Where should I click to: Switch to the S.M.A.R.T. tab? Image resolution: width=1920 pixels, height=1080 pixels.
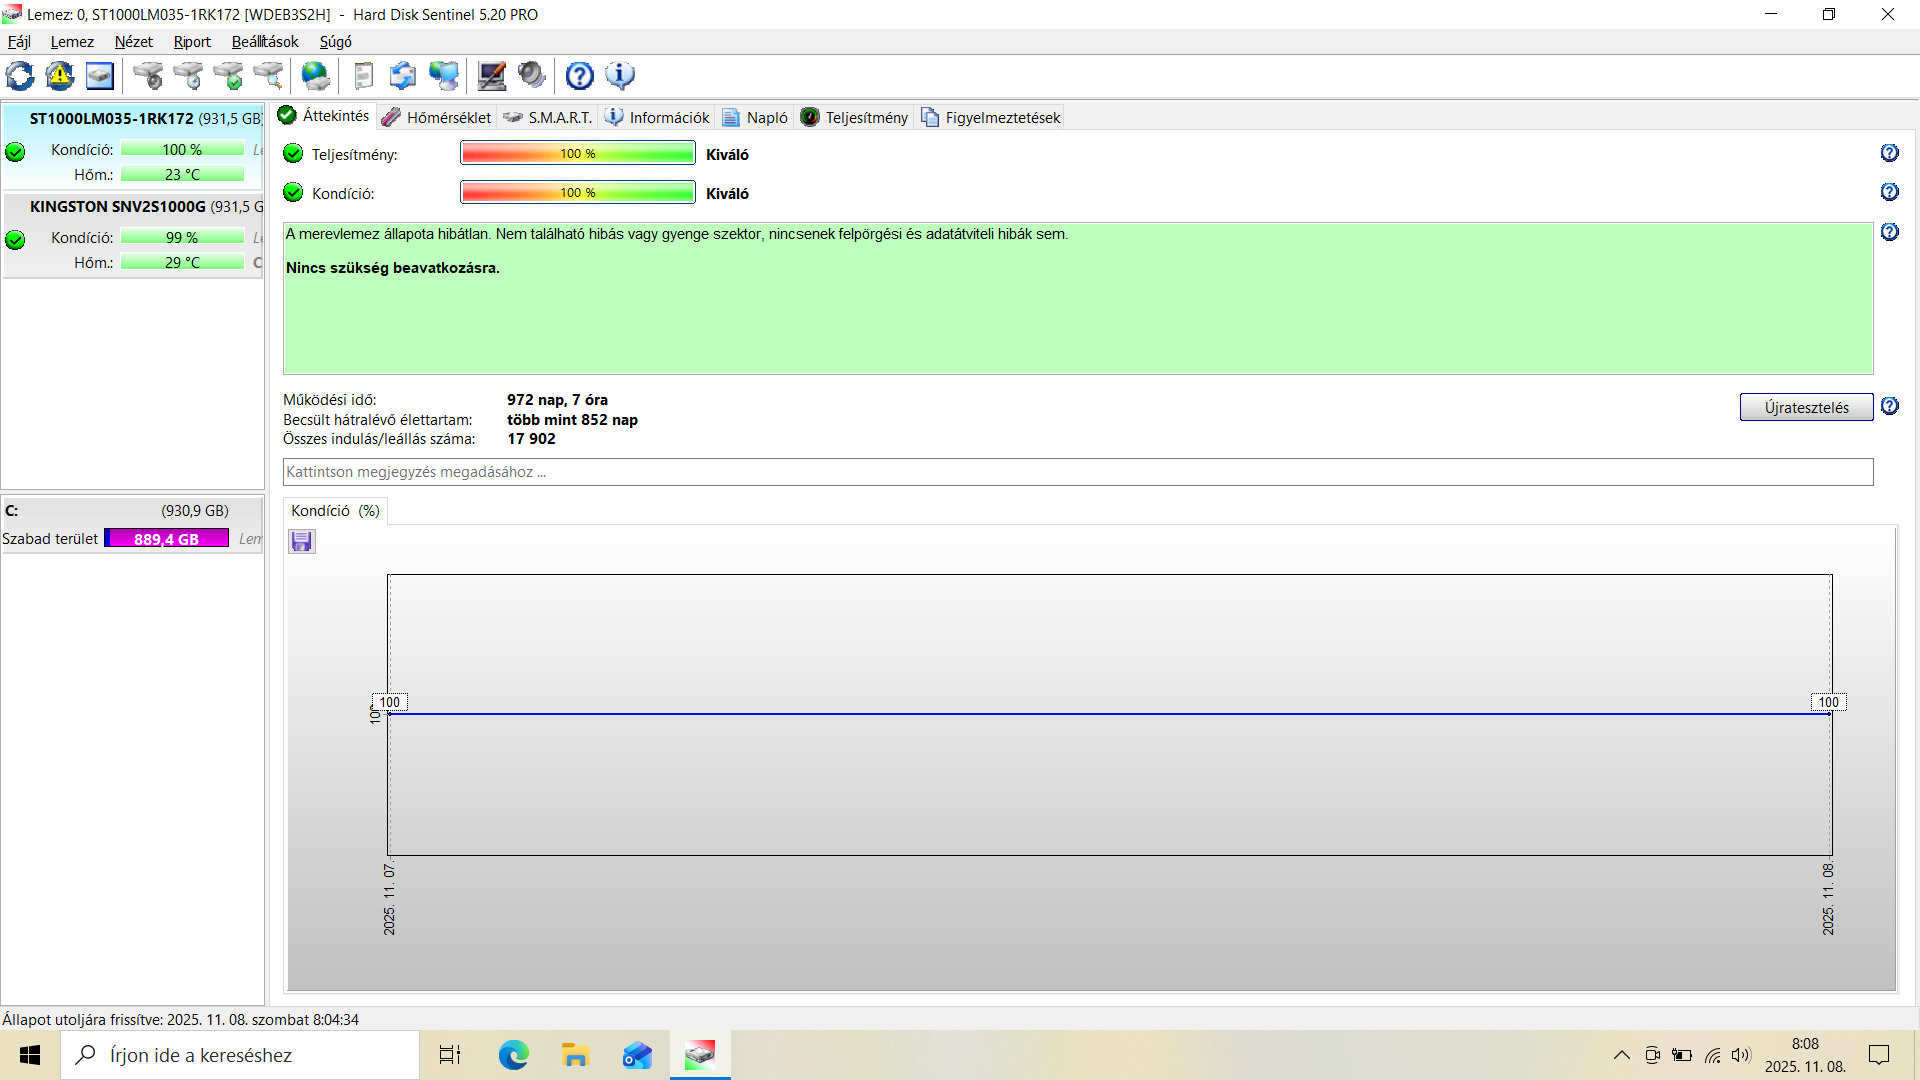pyautogui.click(x=549, y=118)
